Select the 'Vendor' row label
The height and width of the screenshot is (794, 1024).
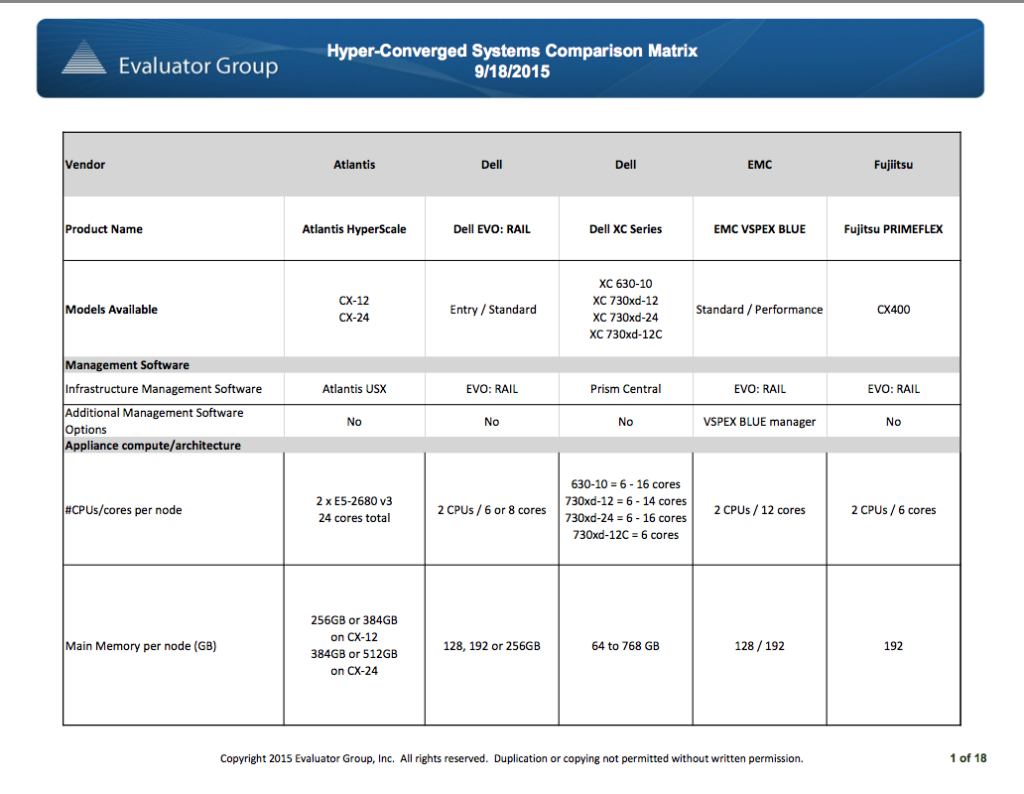85,165
